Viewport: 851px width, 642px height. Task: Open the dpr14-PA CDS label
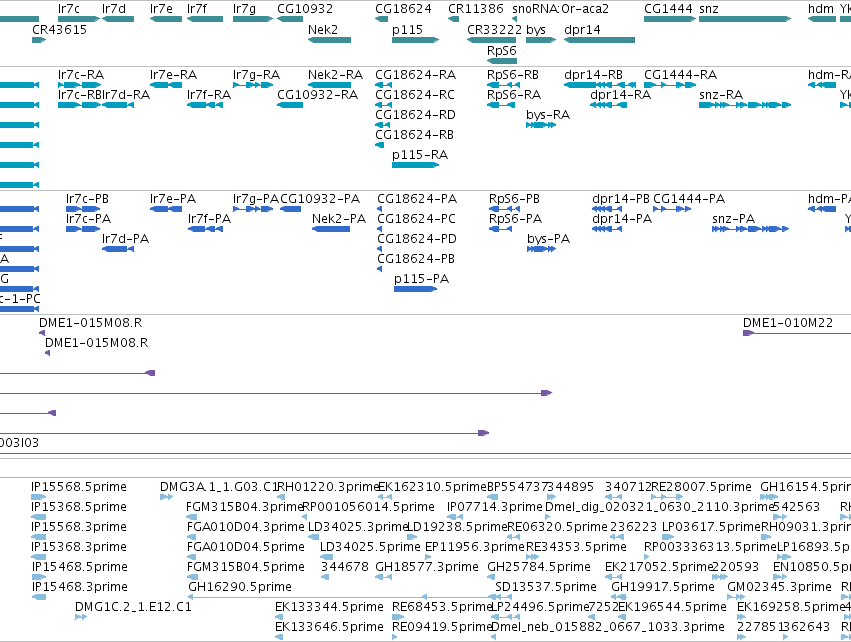(x=621, y=219)
